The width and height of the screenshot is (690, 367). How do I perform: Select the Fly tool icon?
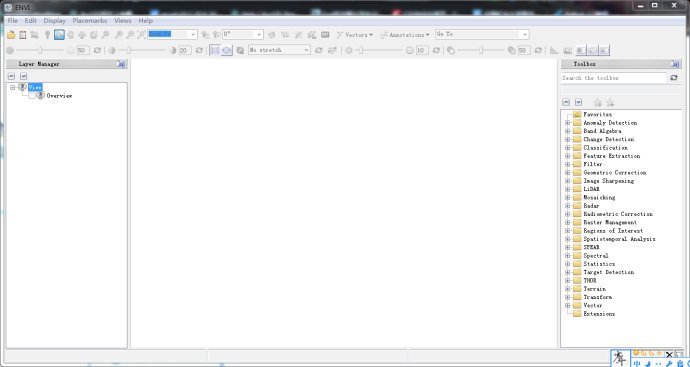82,35
